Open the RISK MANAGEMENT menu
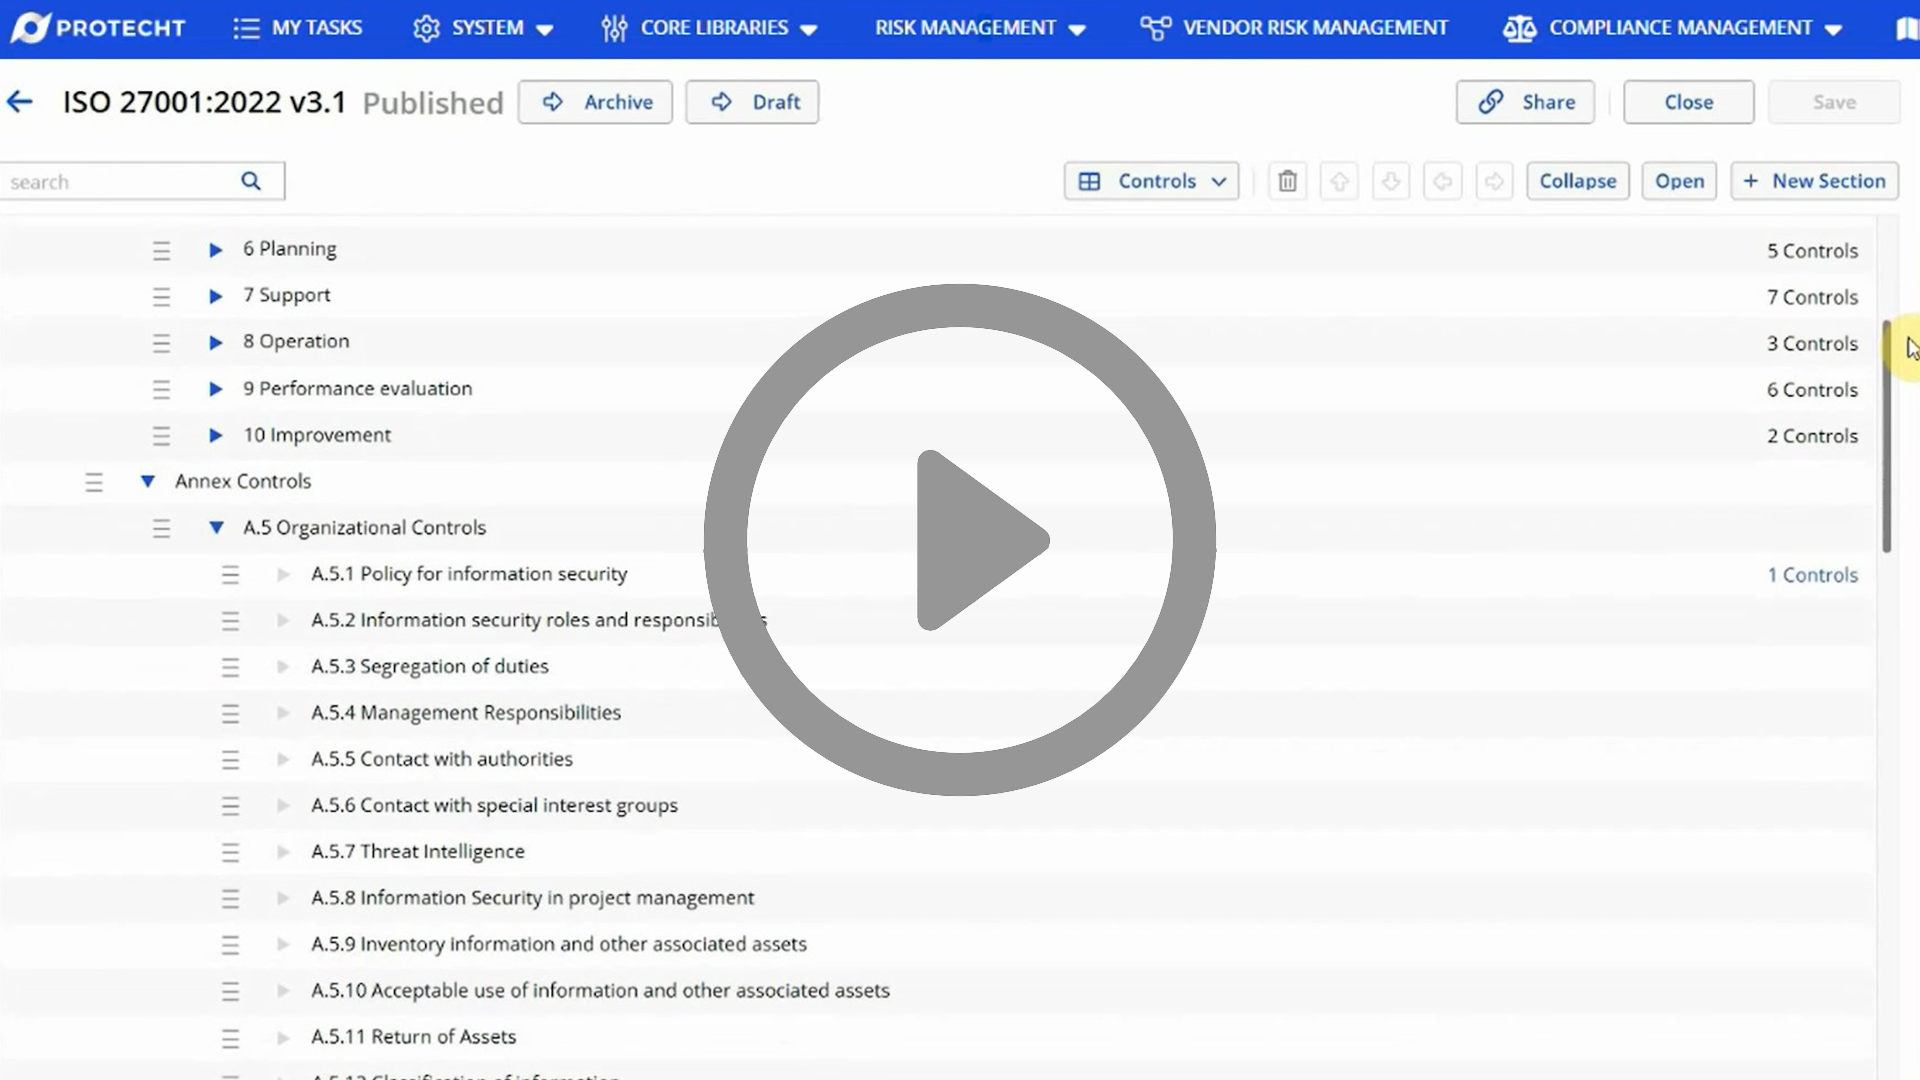The image size is (1920, 1080). 979,28
